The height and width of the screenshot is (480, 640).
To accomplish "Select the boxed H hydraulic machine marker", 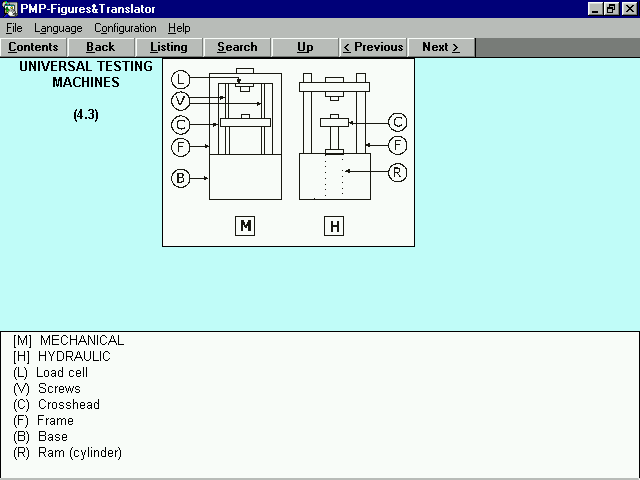I will (334, 226).
